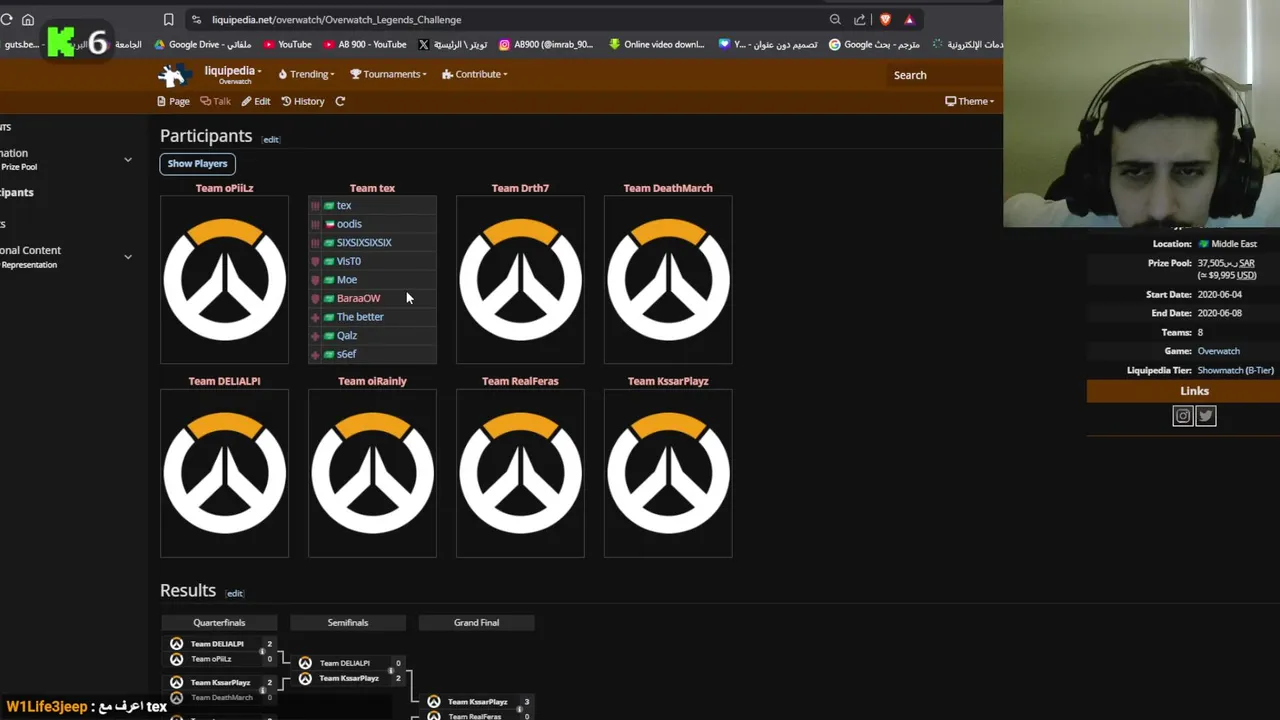Screen dimensions: 1280x720
Task: Open Overwatch game link
Action: (x=1218, y=351)
